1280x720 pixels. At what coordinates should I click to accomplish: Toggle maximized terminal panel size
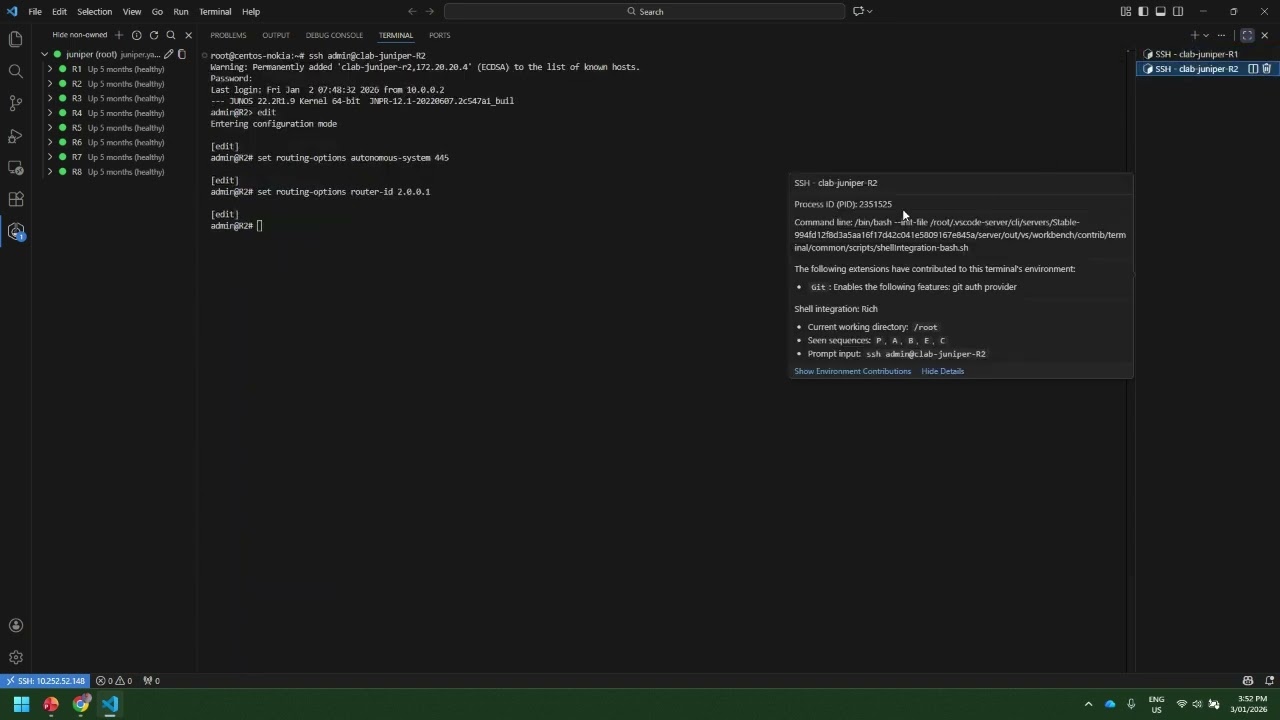1247,35
